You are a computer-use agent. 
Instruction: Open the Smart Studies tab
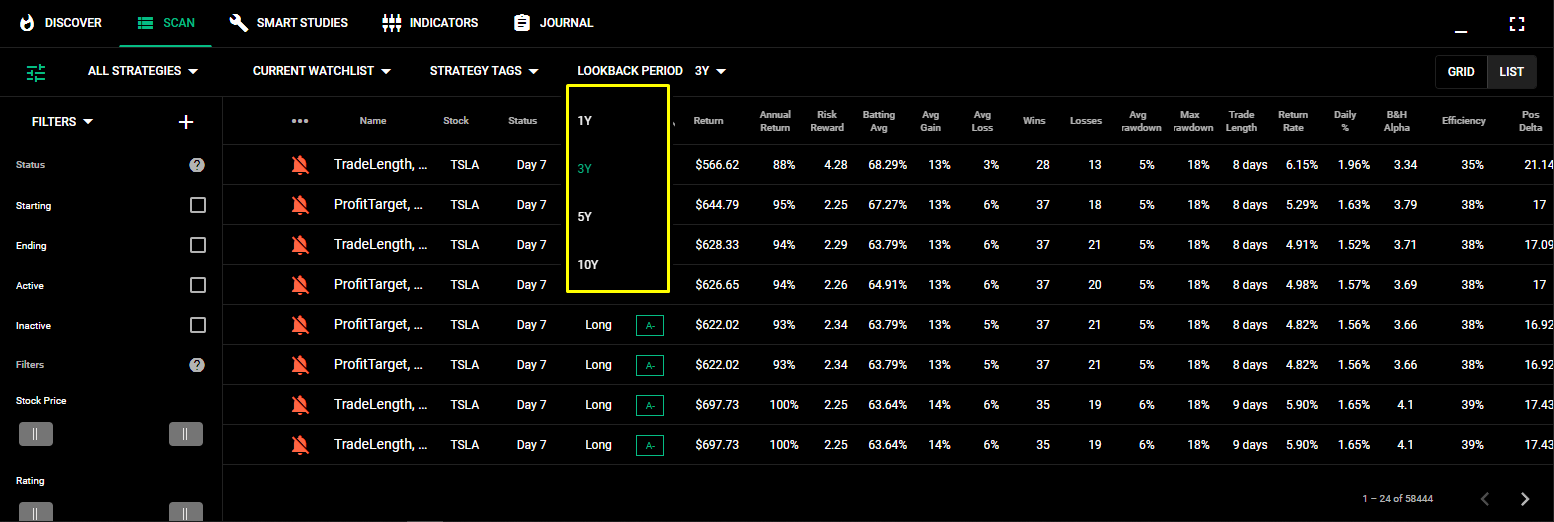pyautogui.click(x=288, y=22)
